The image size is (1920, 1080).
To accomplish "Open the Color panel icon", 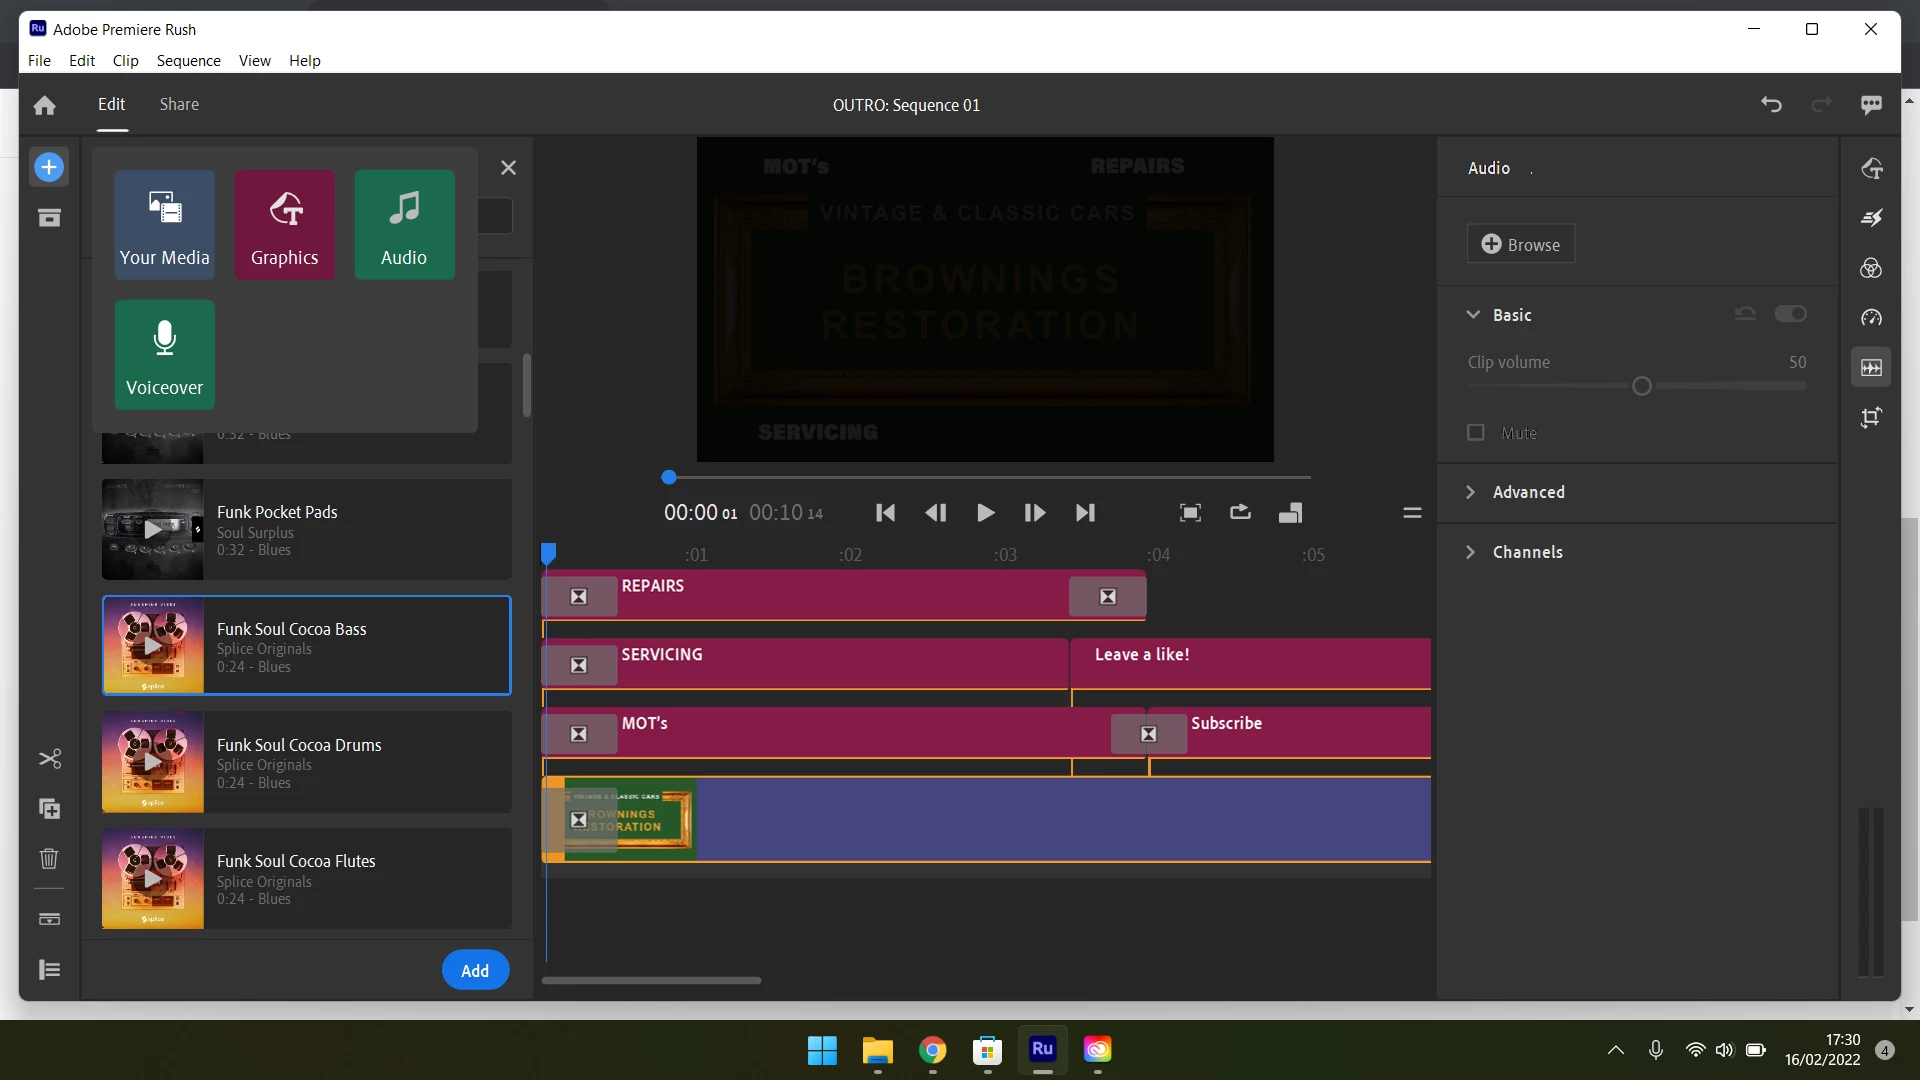I will 1871,268.
